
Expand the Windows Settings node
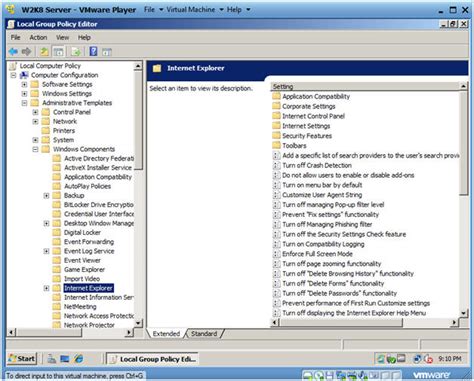click(24, 94)
